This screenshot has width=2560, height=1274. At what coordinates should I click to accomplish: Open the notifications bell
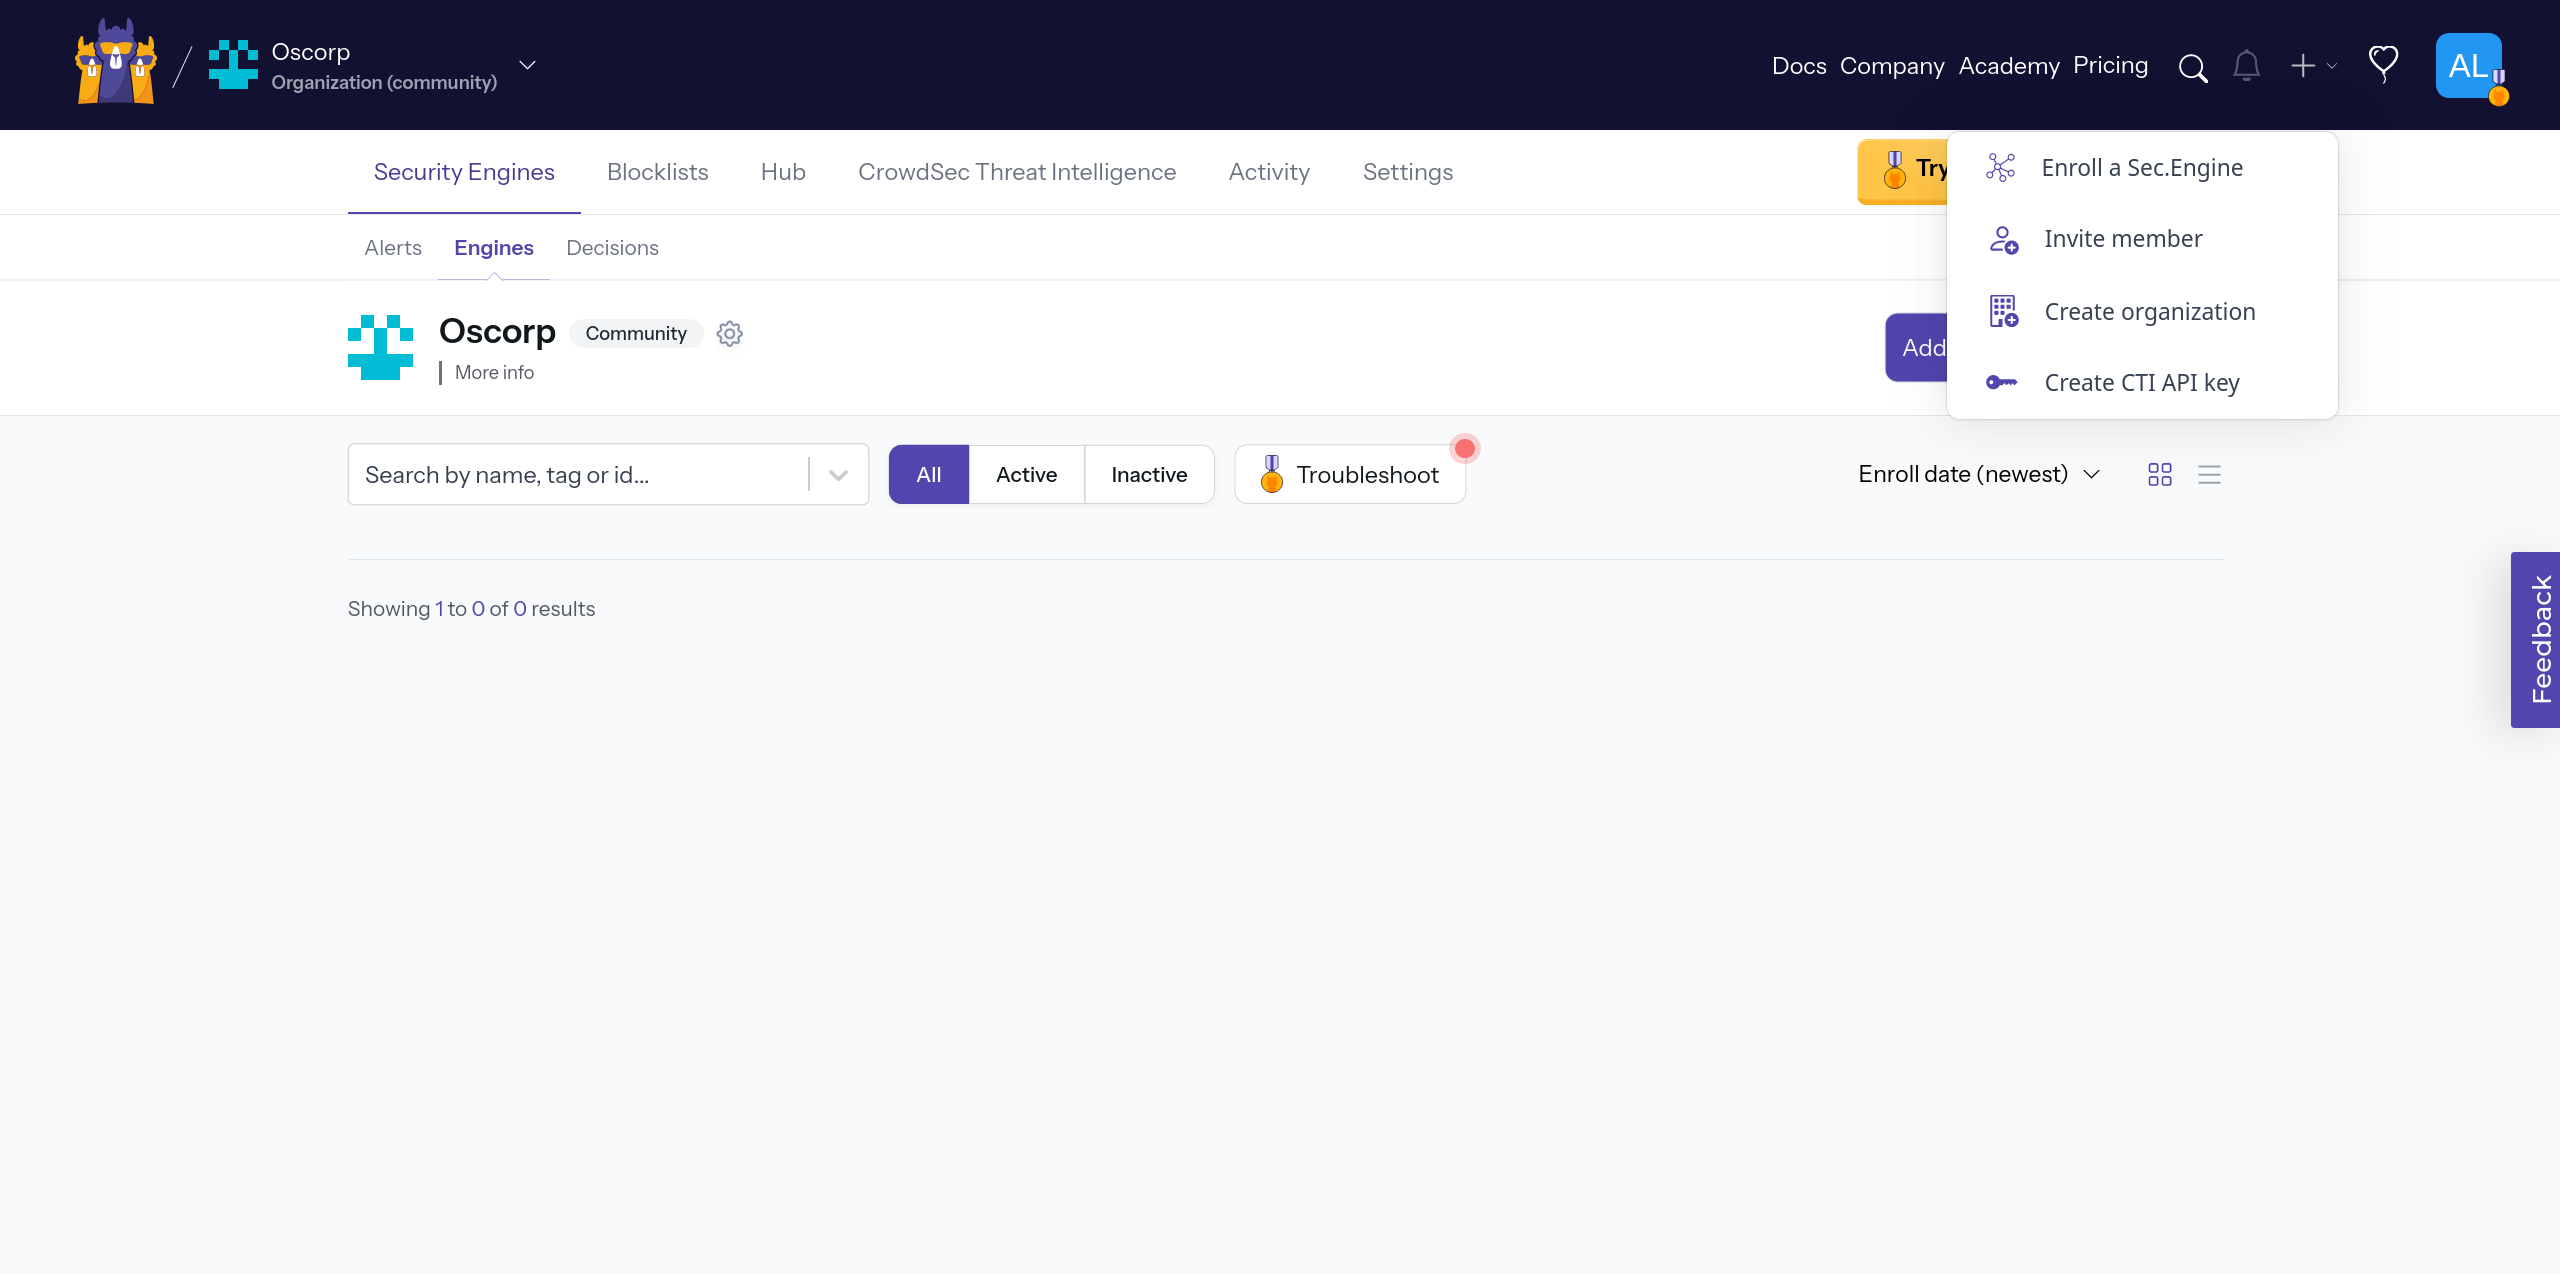(x=2246, y=66)
